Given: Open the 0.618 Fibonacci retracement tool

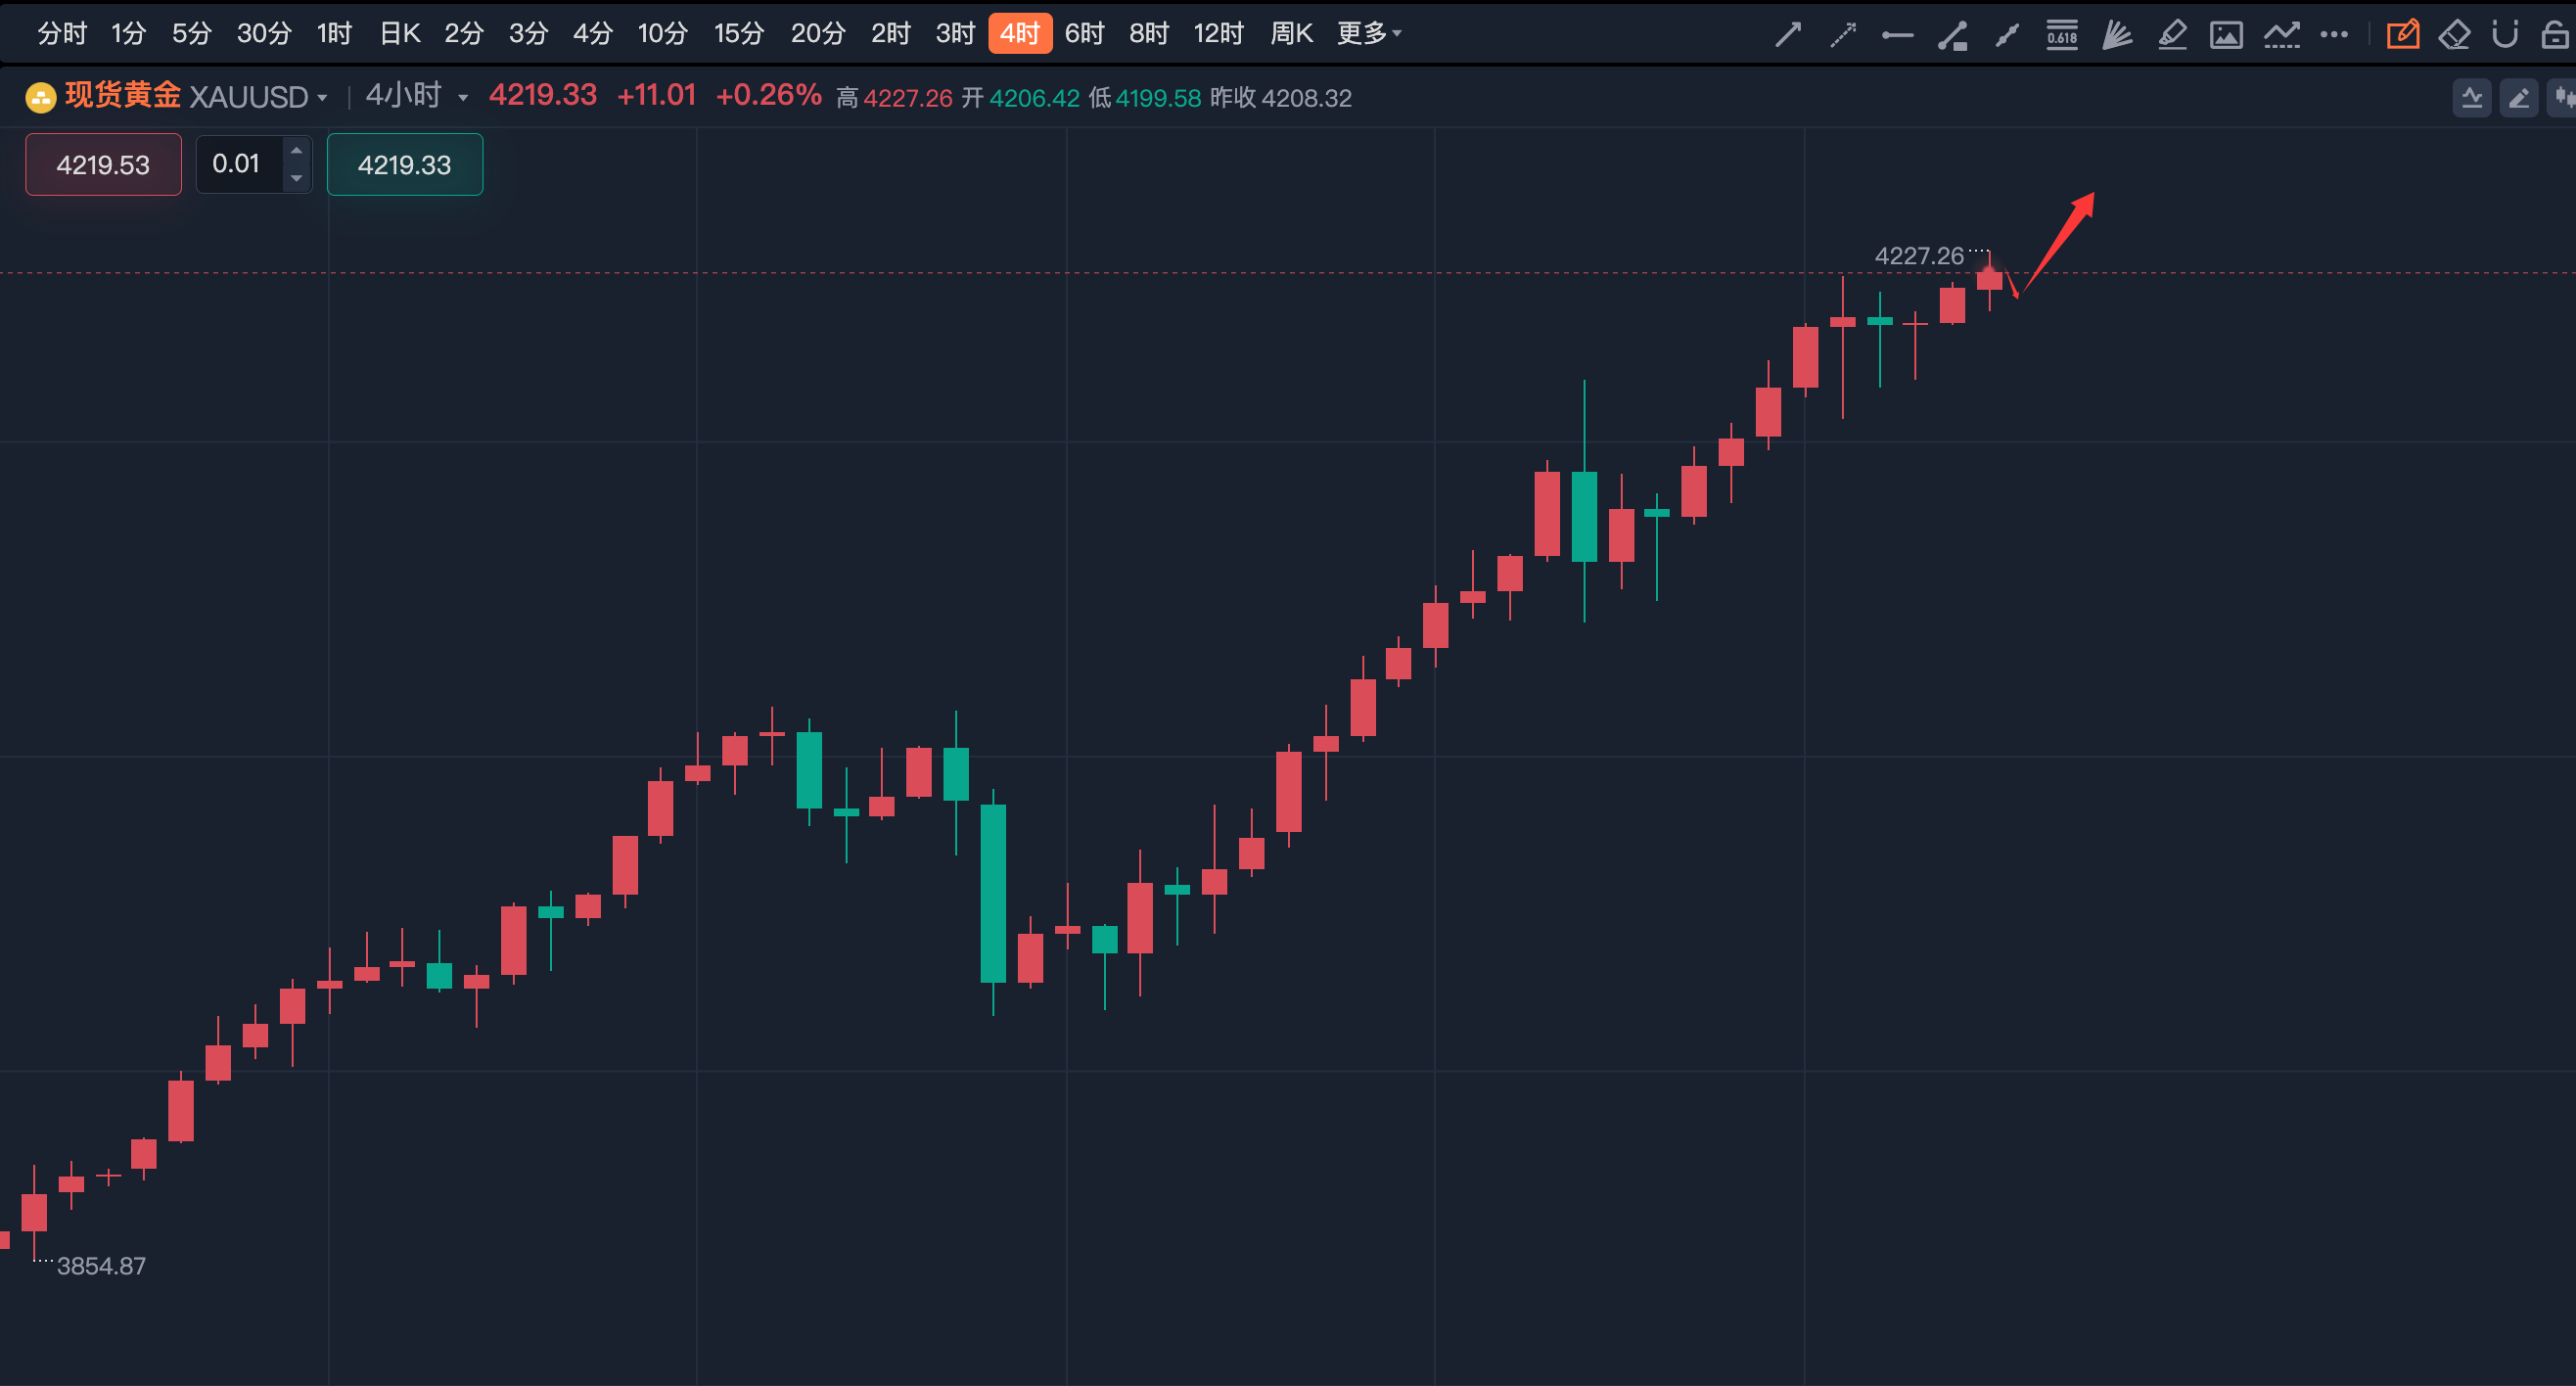Looking at the screenshot, I should tap(2062, 35).
